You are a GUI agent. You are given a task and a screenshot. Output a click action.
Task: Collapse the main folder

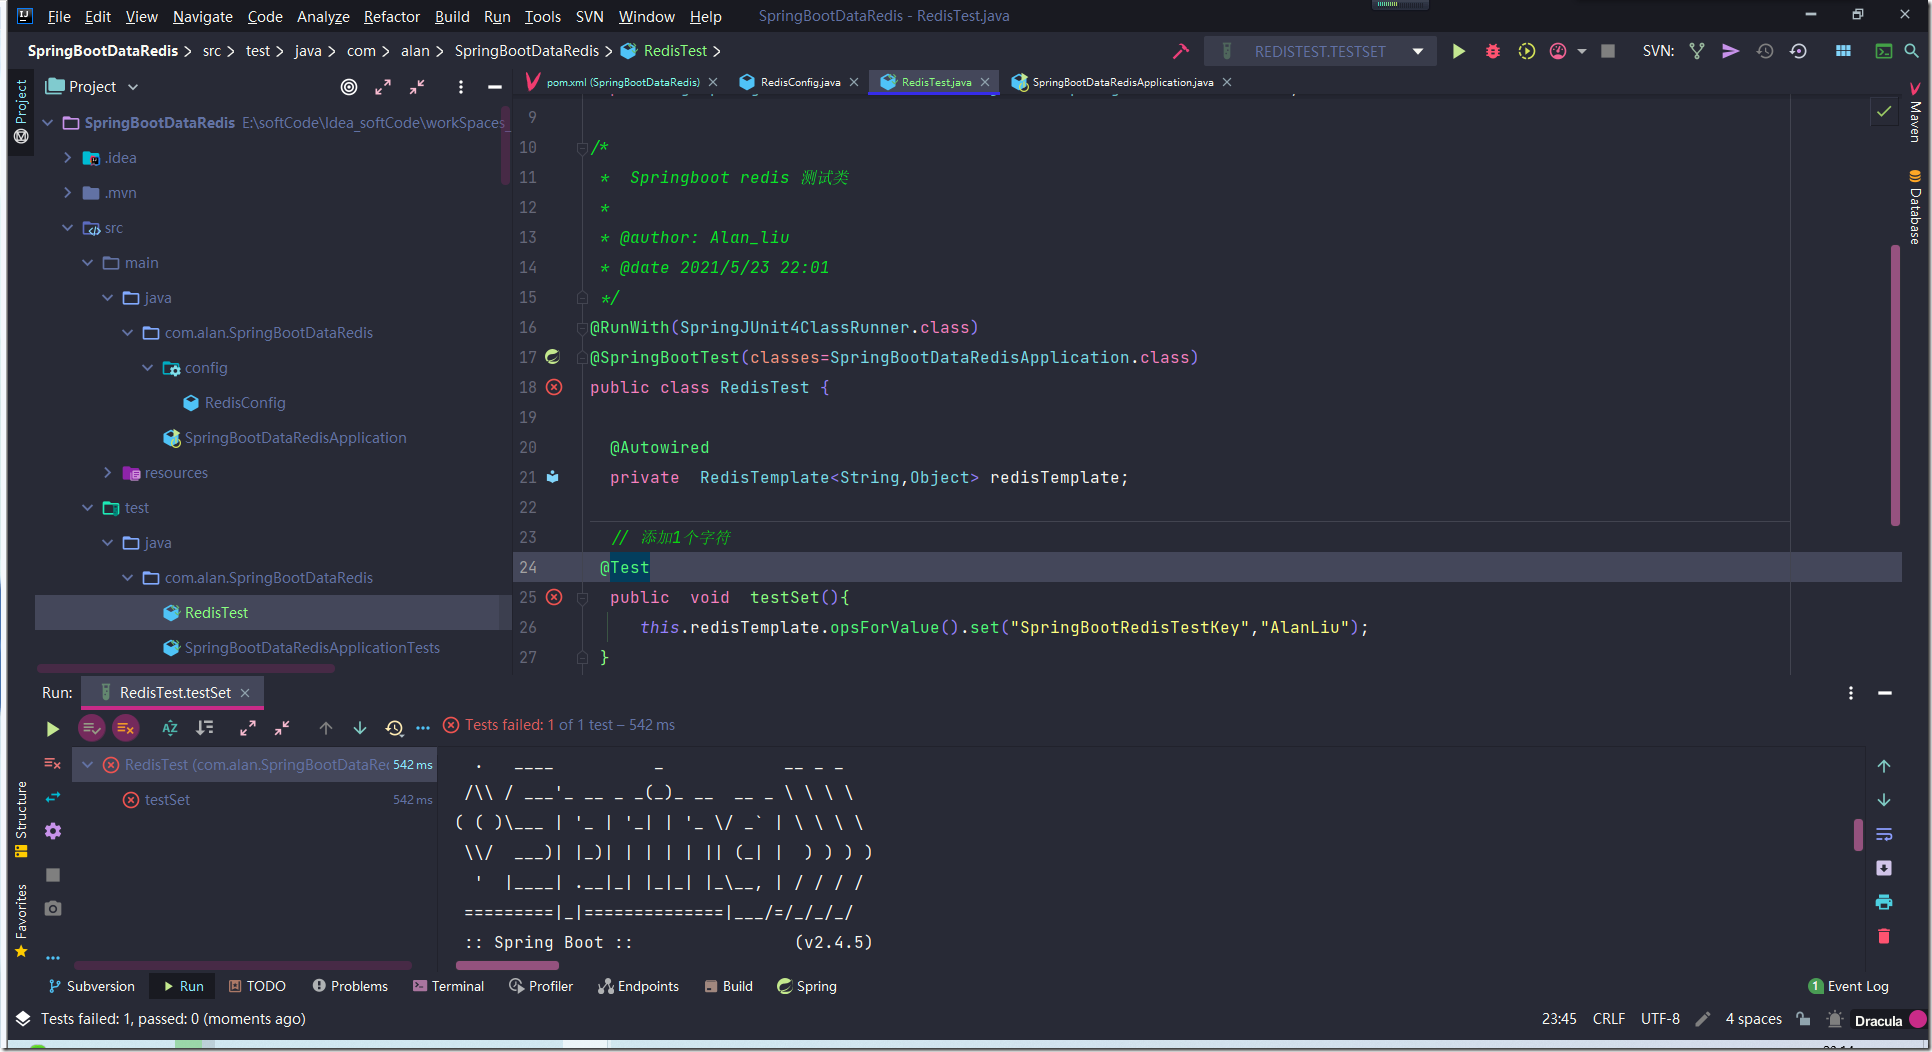click(x=87, y=263)
